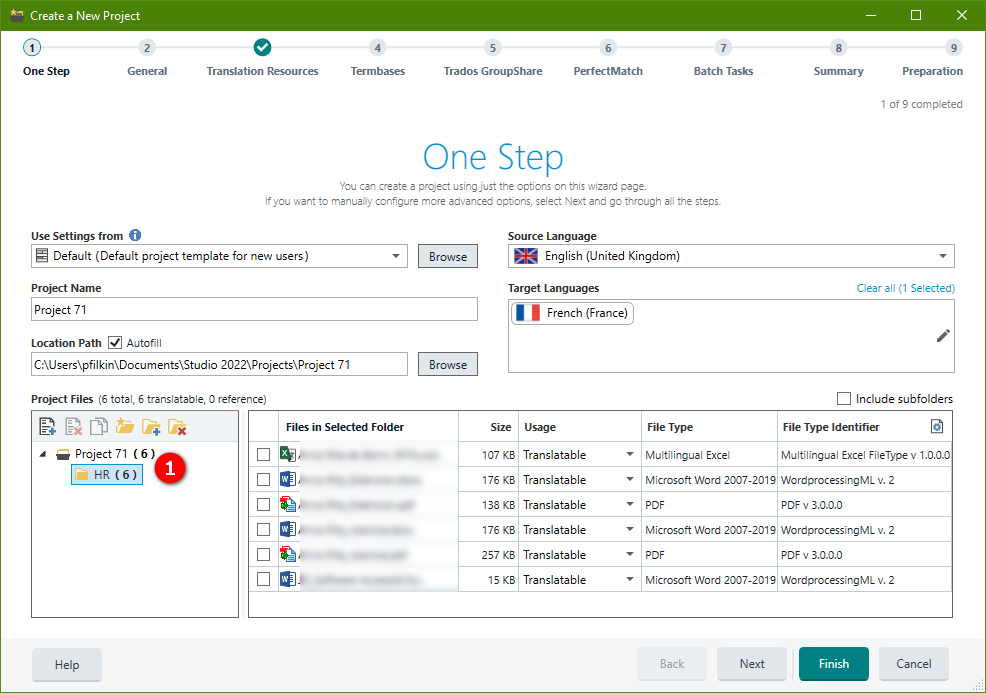Click the File Type column header
The height and width of the screenshot is (693, 986).
(x=709, y=427)
